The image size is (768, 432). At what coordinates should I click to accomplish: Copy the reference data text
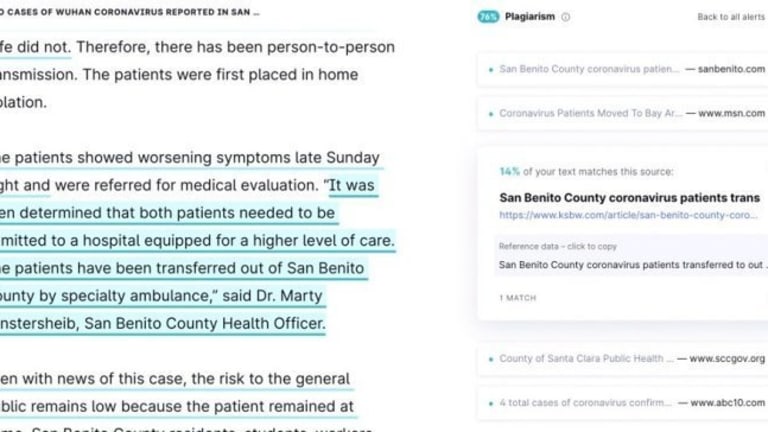[631, 256]
